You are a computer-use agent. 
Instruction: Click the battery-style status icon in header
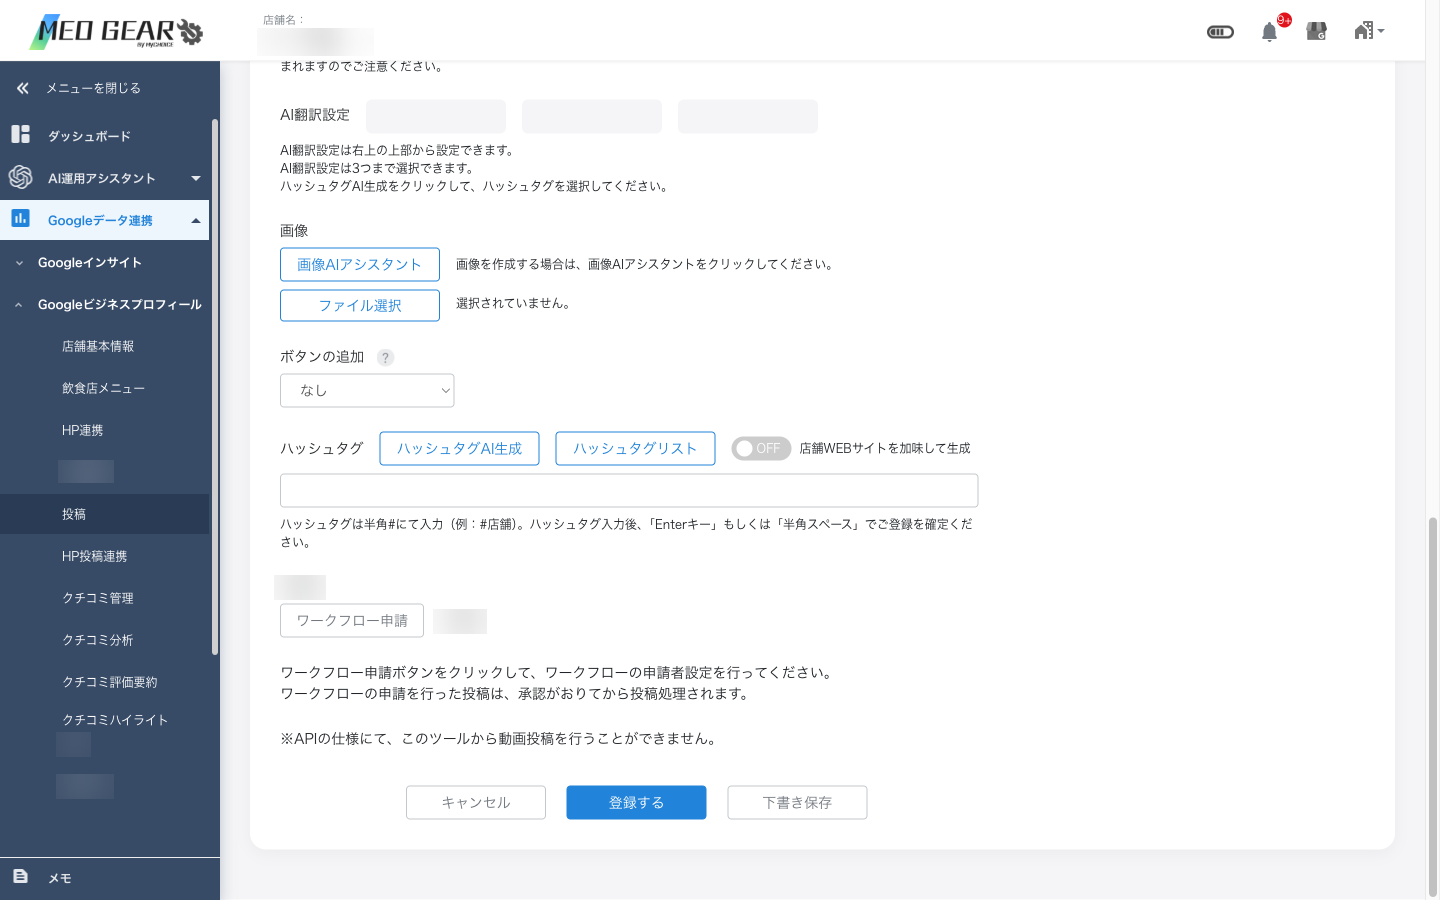pos(1220,32)
